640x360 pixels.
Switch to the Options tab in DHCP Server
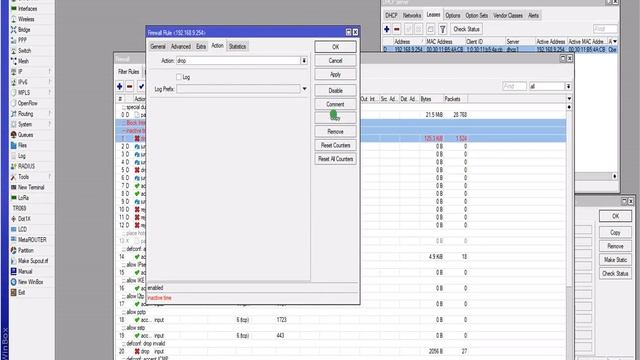(453, 16)
